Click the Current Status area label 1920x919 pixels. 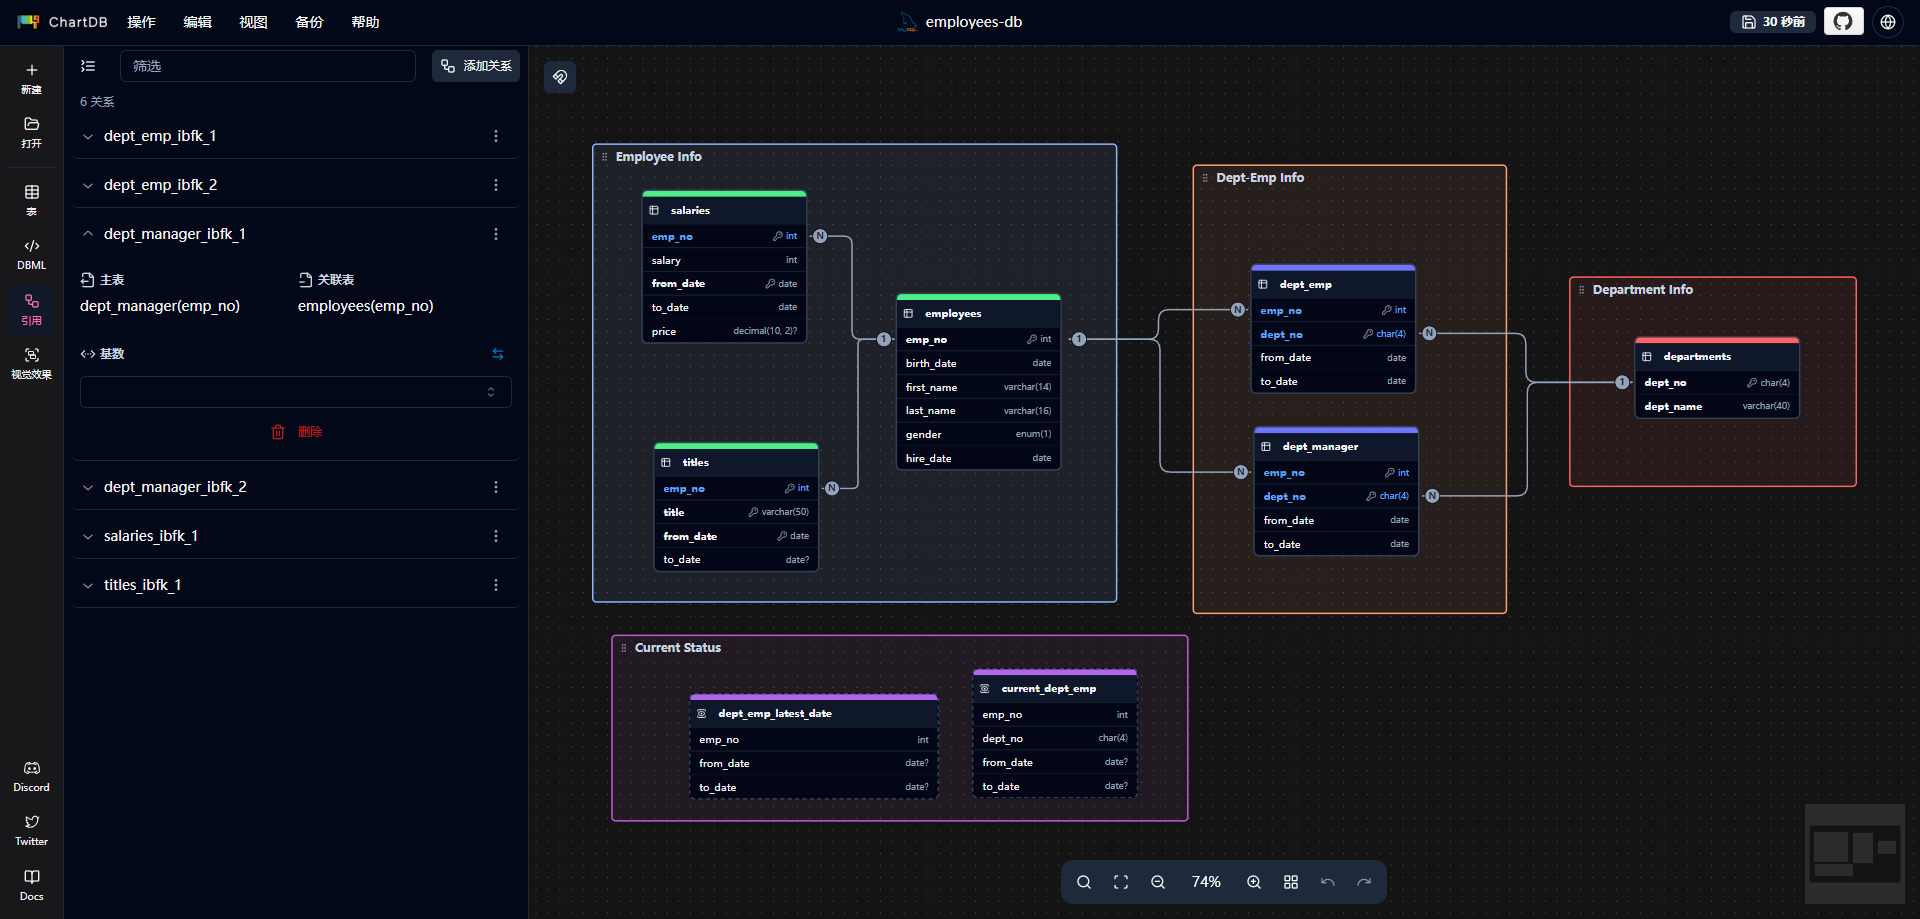[x=678, y=648]
